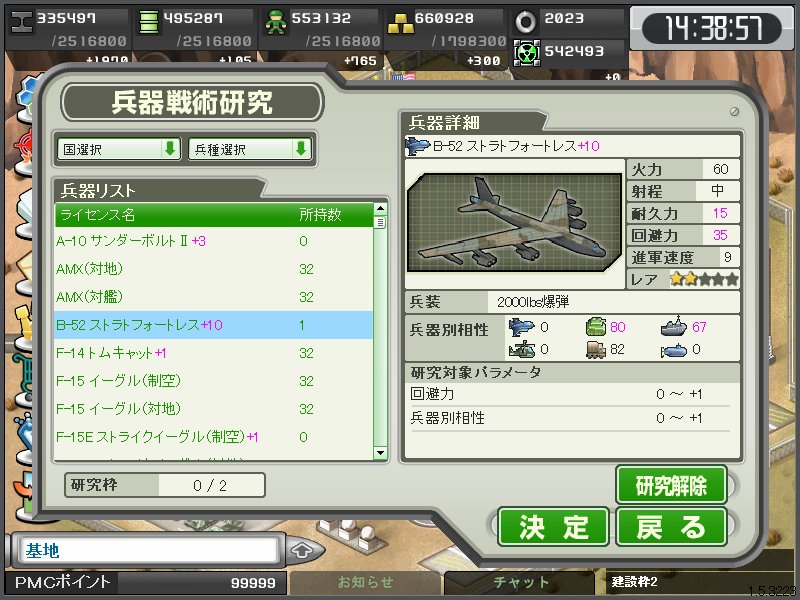The width and height of the screenshot is (800, 600).
Task: Click the radiation nuclear resource icon
Action: point(526,53)
